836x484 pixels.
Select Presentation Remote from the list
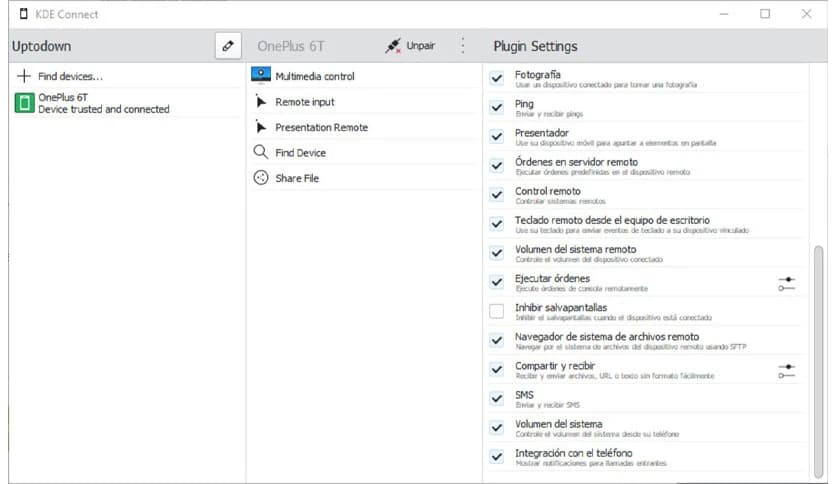(365, 127)
